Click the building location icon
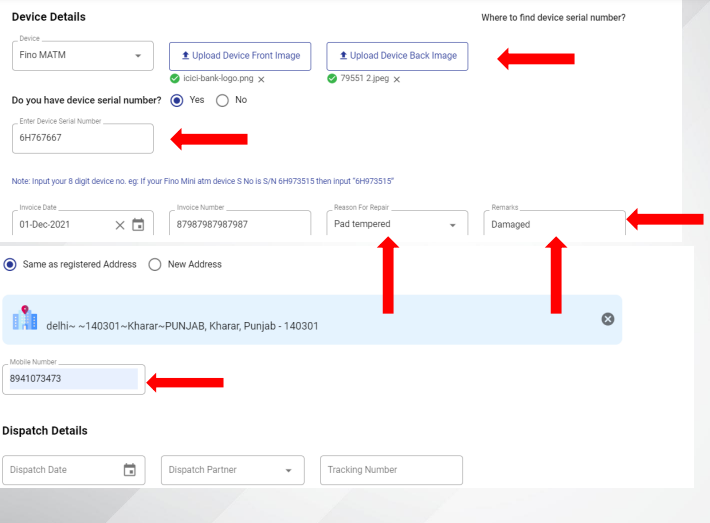710x523 pixels. click(25, 317)
